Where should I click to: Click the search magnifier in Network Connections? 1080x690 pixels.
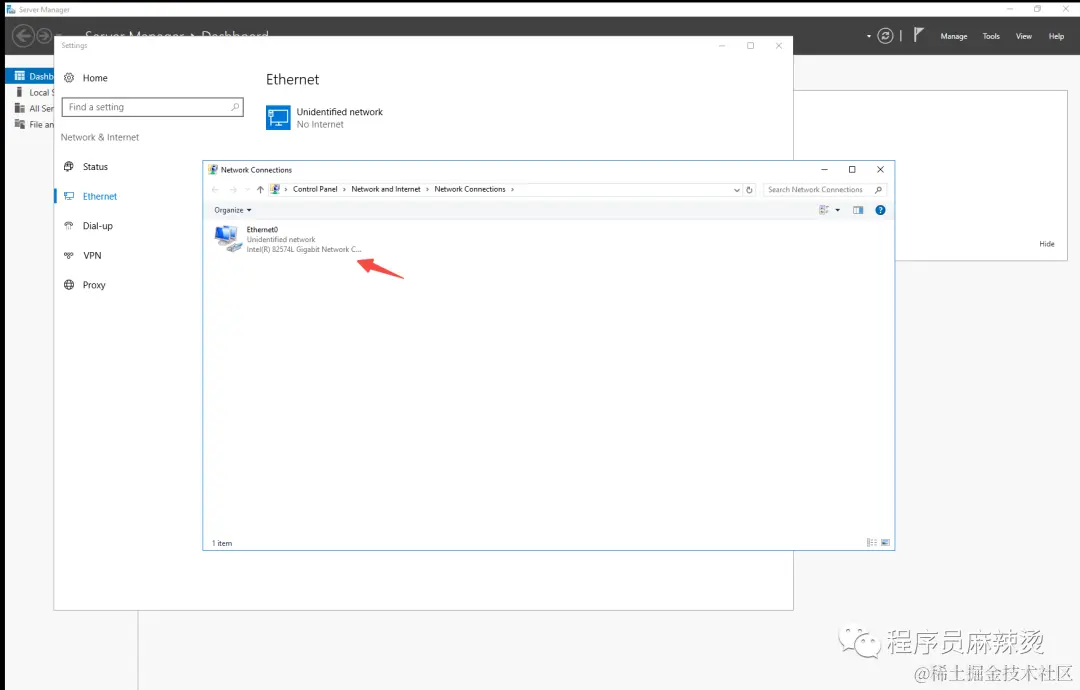click(x=878, y=189)
